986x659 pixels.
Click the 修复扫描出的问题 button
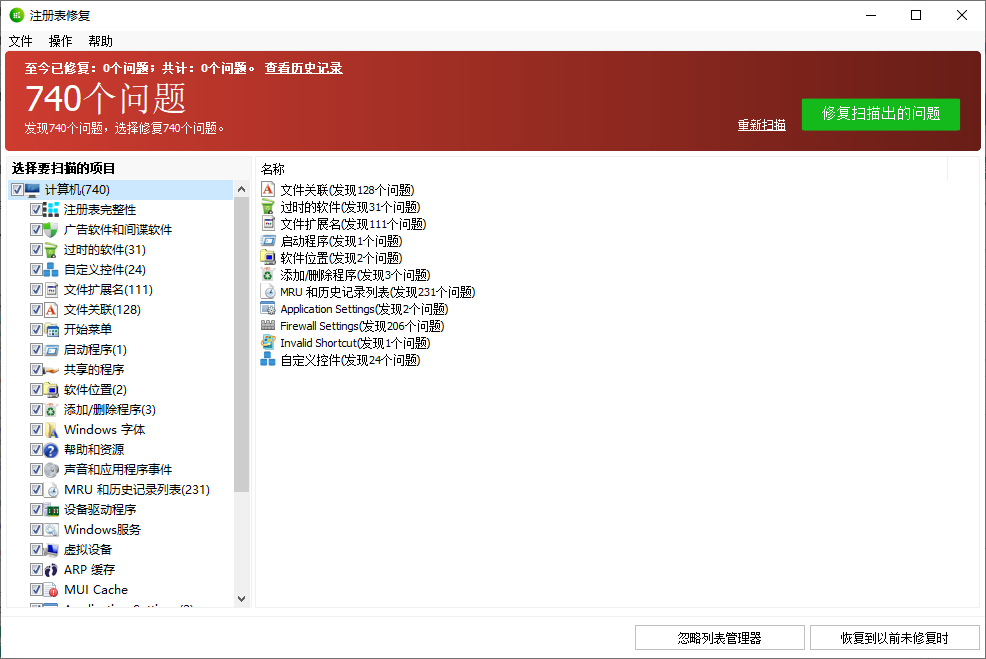880,114
